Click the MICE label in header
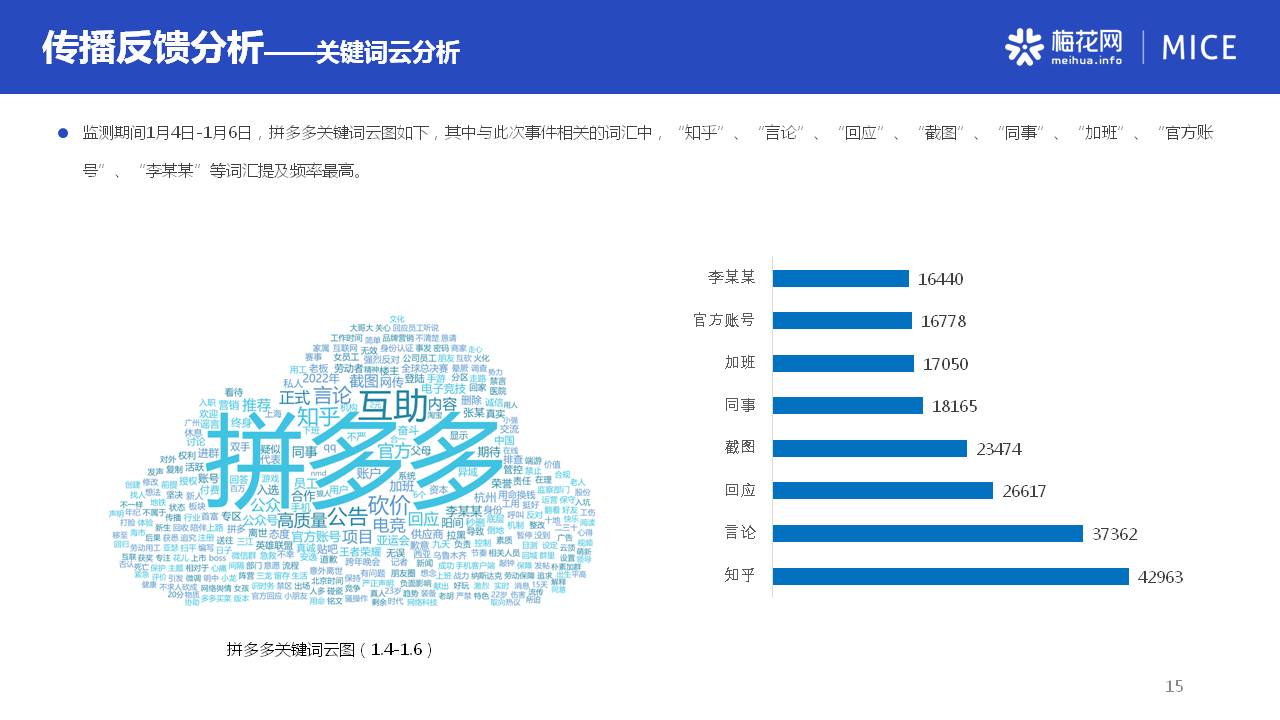 coord(1200,47)
